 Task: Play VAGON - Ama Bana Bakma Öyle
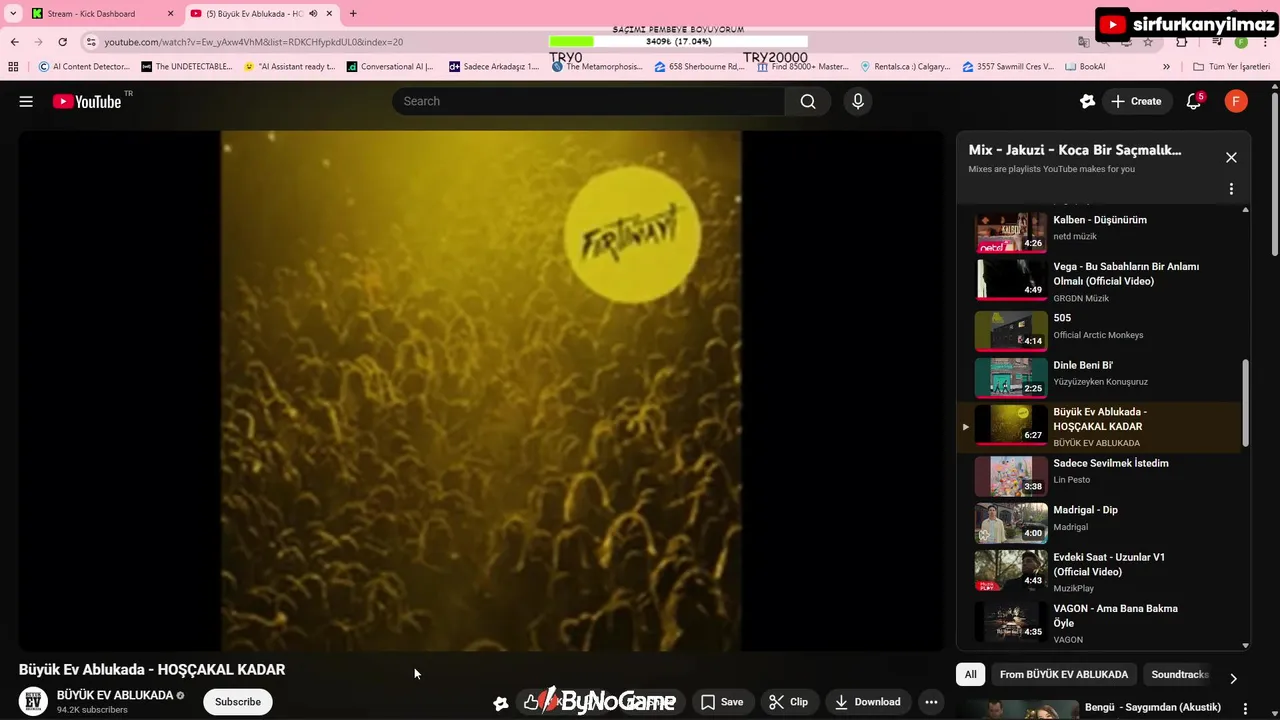1100,622
